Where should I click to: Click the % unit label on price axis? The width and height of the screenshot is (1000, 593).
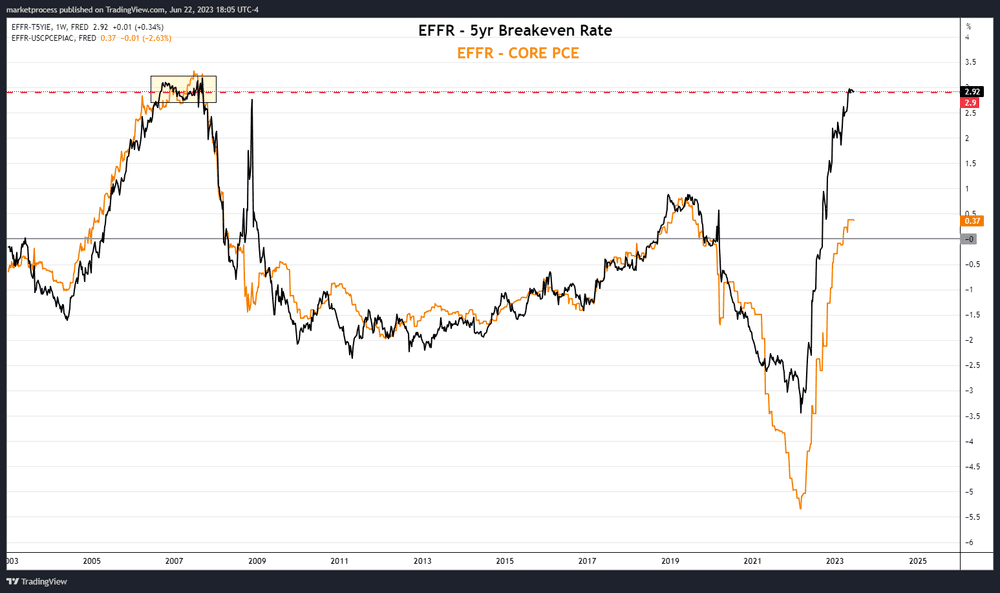968,23
